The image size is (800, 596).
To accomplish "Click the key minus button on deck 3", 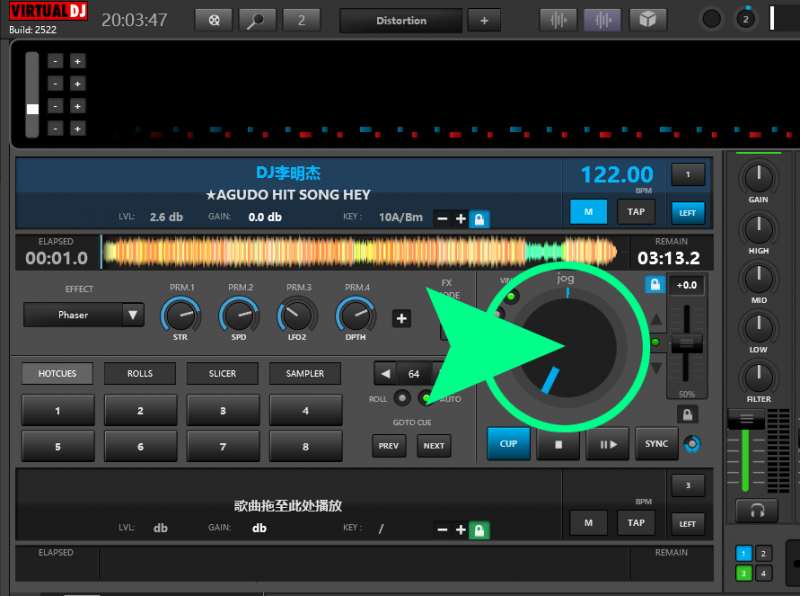I will point(442,530).
